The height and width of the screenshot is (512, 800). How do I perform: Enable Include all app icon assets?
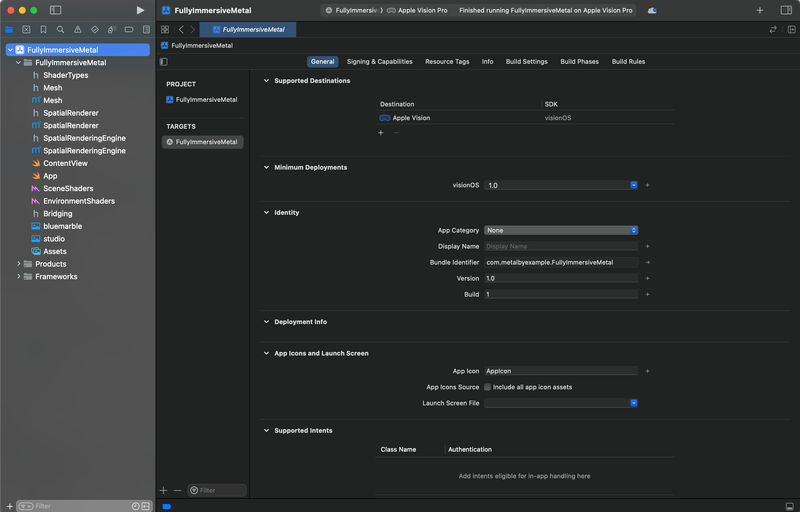pyautogui.click(x=487, y=387)
